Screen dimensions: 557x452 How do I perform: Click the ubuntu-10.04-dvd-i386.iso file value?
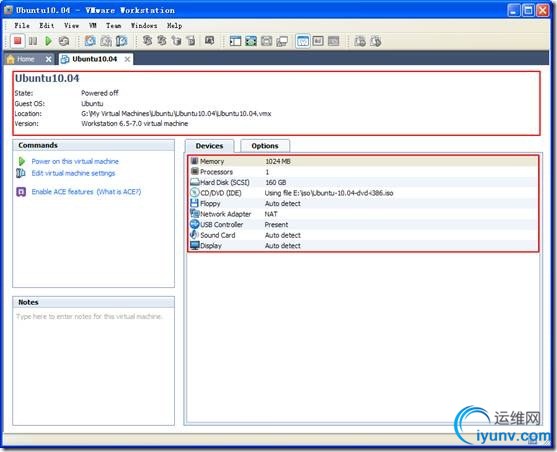(x=329, y=193)
